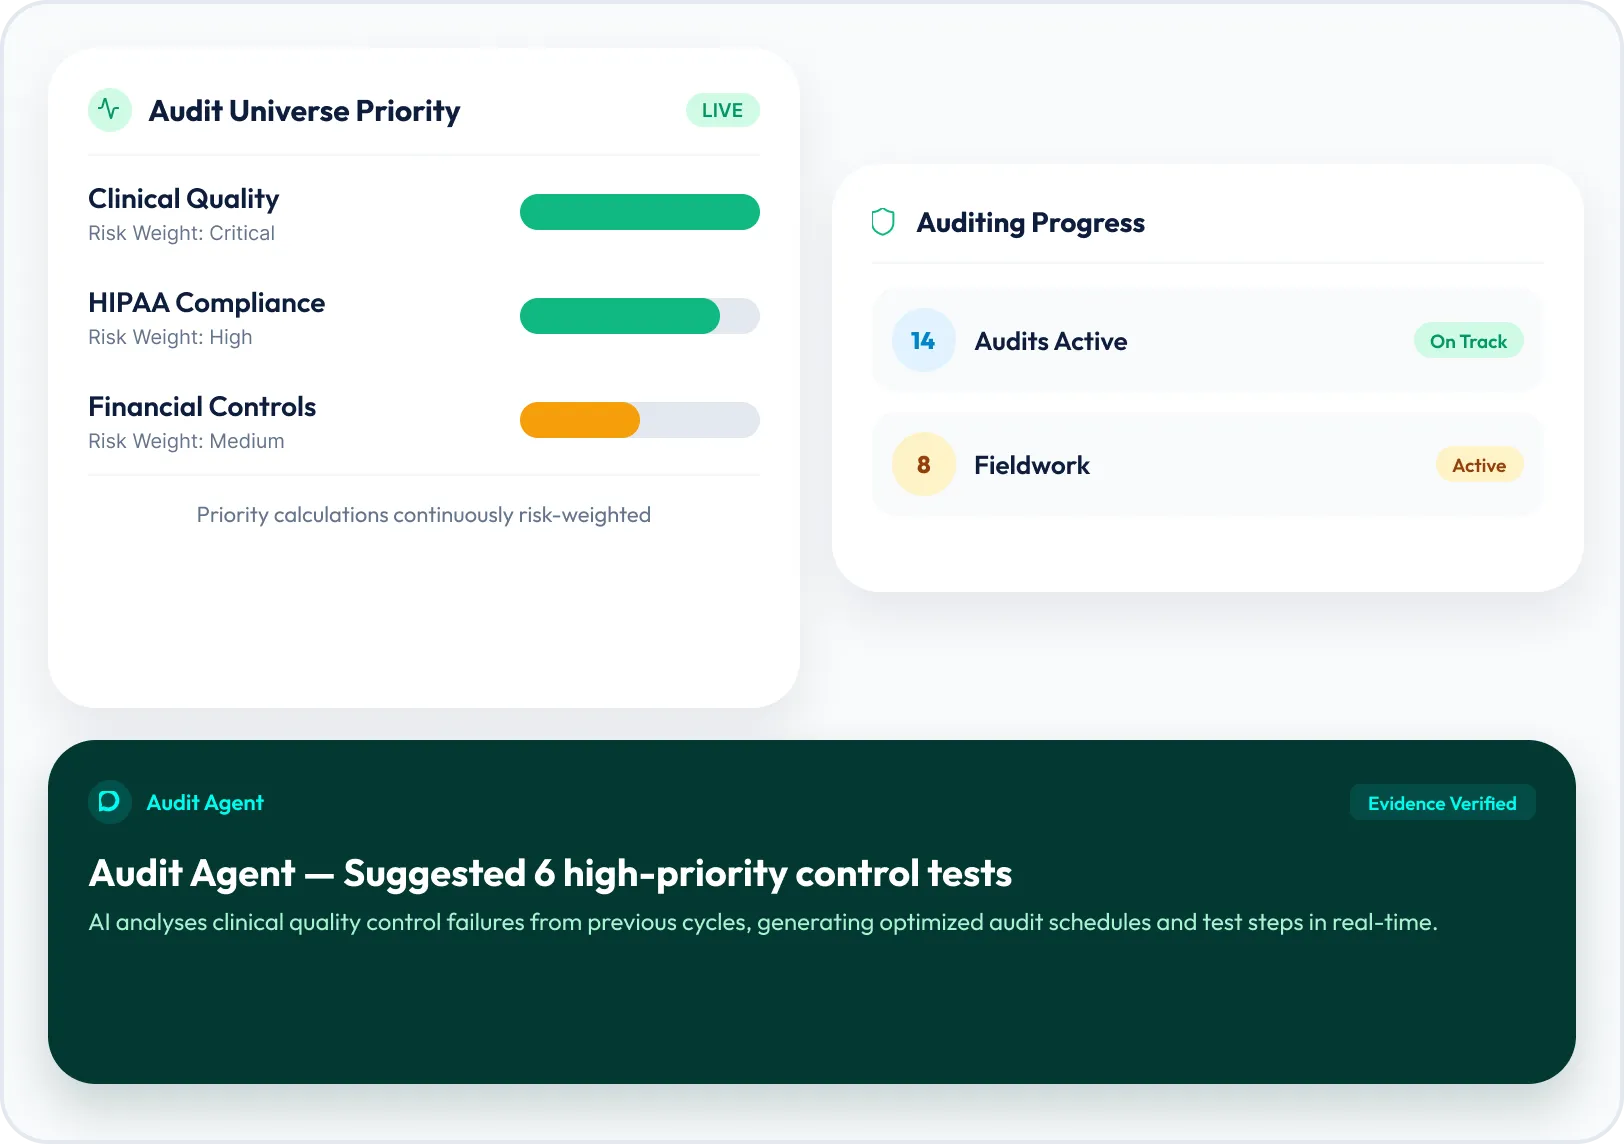Viewport: 1624px width, 1144px height.
Task: Click the Risk Weight: Critical text
Action: (181, 233)
